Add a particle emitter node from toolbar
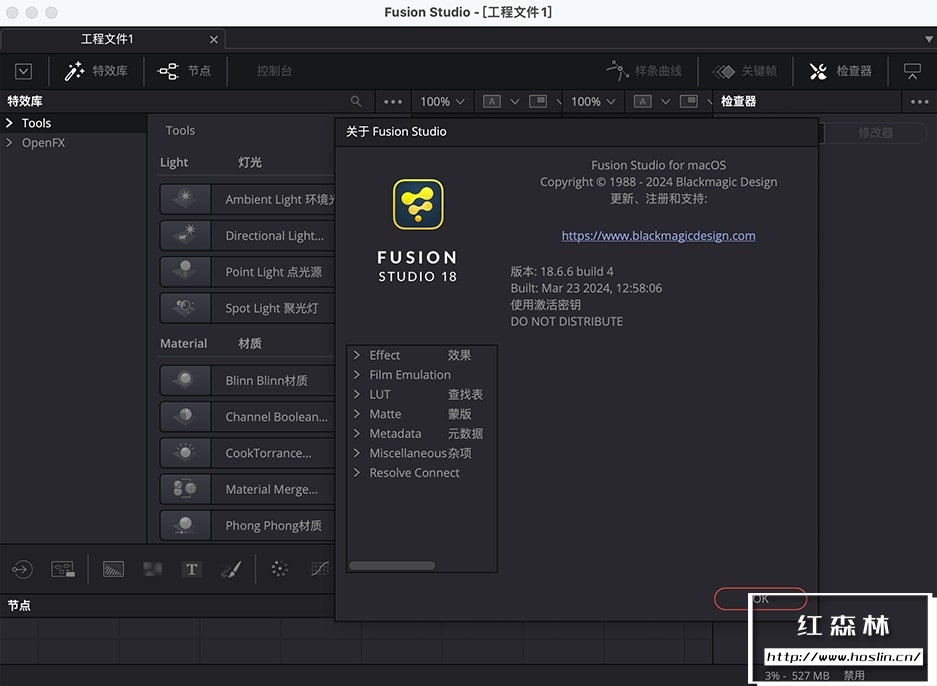Viewport: 937px width, 686px height. pos(279,569)
